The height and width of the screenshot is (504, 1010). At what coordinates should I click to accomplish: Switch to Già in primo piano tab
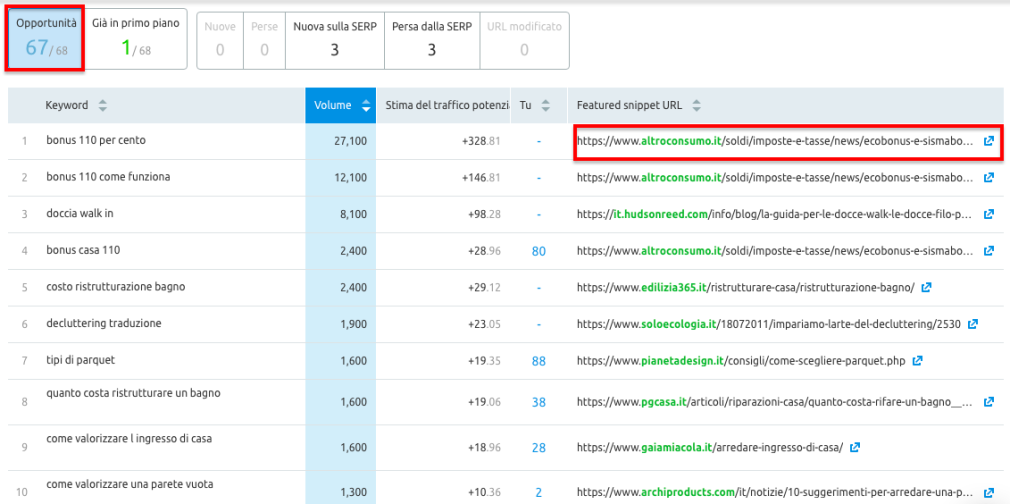click(x=136, y=36)
